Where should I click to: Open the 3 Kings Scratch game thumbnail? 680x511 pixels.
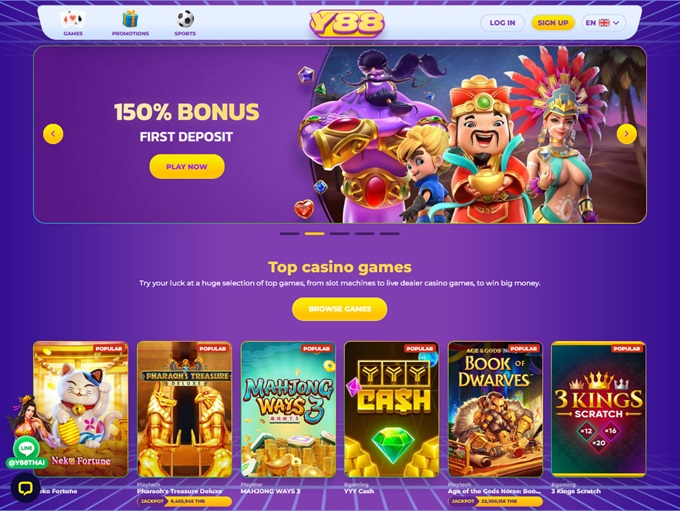[x=598, y=409]
